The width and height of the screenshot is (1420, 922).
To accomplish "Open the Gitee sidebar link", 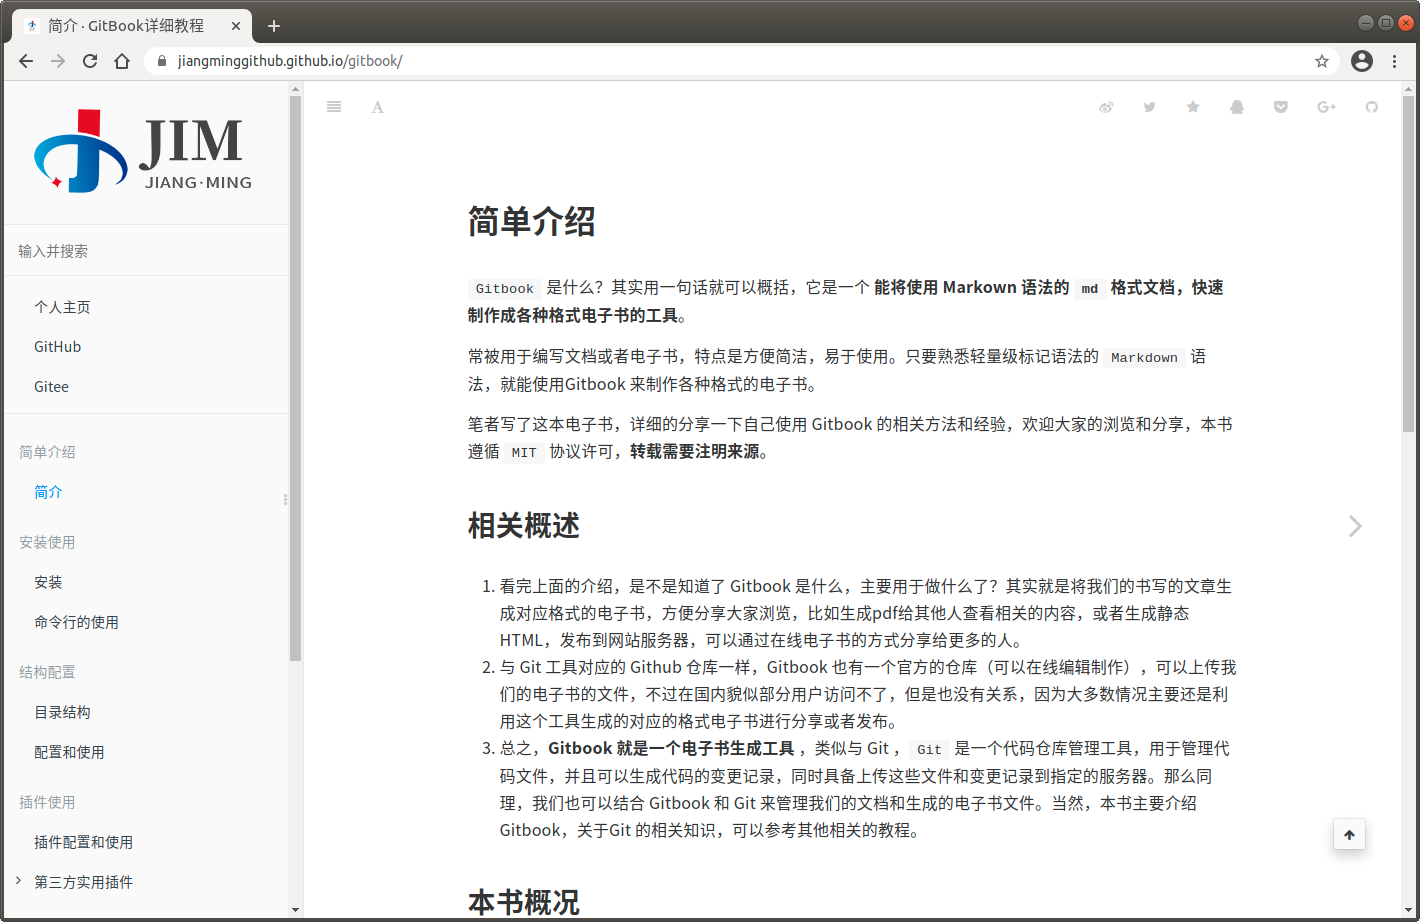I will point(51,387).
